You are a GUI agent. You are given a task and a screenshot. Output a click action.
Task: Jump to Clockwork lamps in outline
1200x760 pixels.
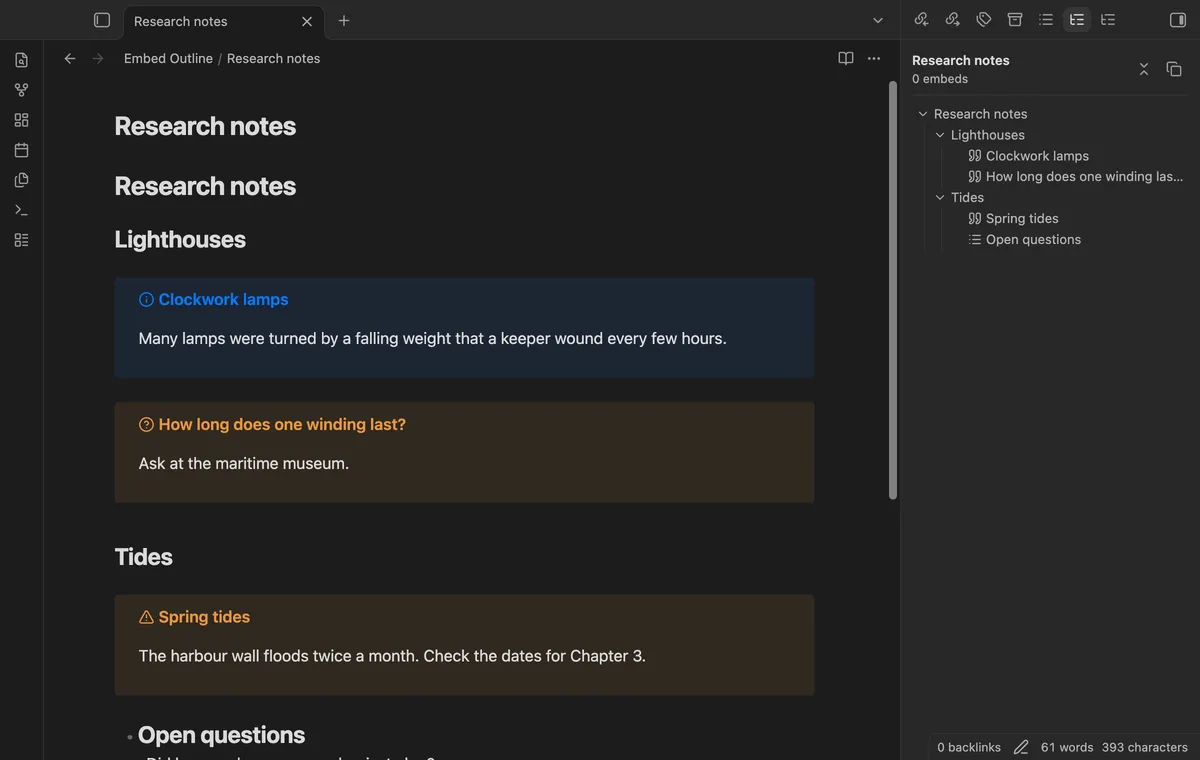pyautogui.click(x=1037, y=156)
